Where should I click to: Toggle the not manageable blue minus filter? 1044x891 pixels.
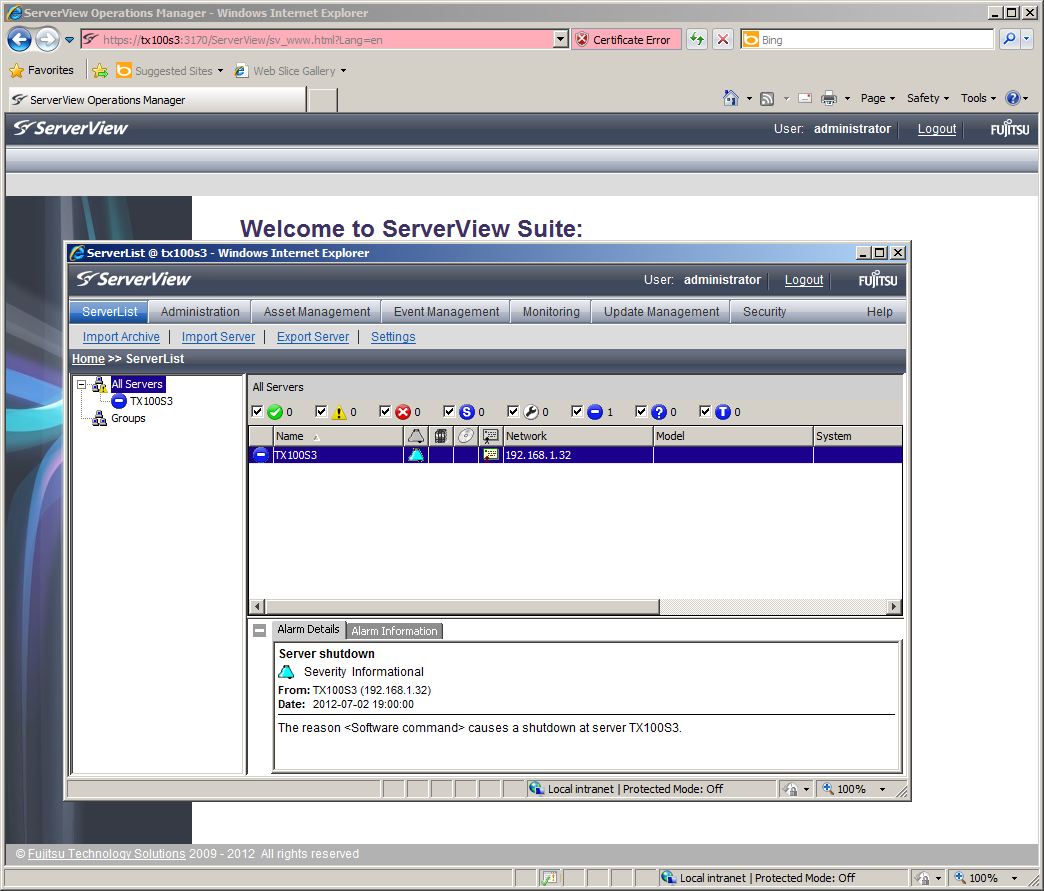(x=577, y=412)
